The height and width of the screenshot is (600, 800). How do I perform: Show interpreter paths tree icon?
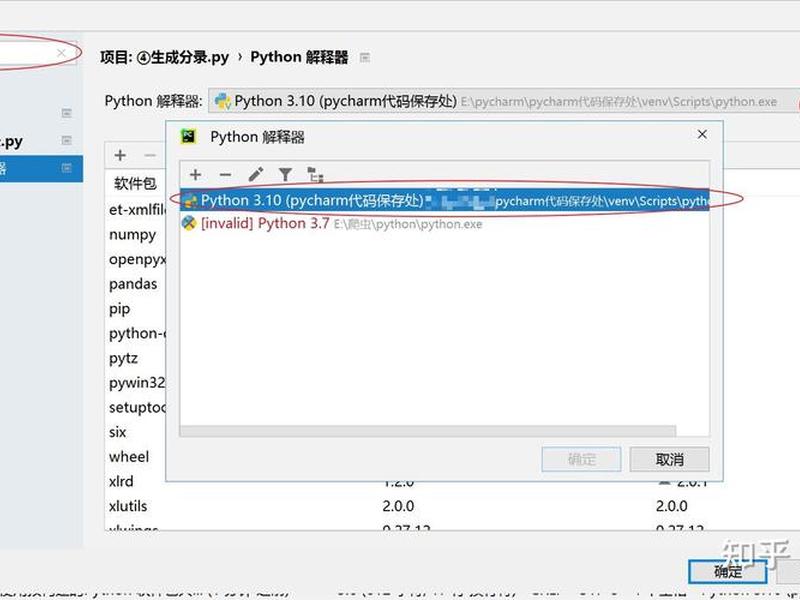(315, 174)
